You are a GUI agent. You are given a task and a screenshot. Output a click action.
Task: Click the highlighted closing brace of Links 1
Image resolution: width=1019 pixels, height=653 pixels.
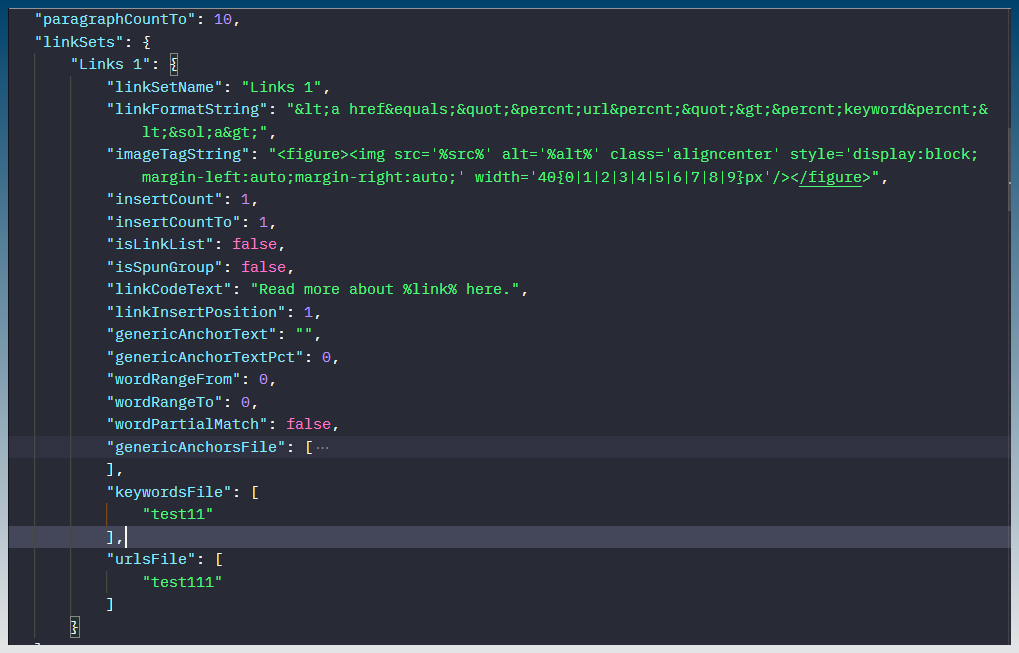pyautogui.click(x=74, y=627)
